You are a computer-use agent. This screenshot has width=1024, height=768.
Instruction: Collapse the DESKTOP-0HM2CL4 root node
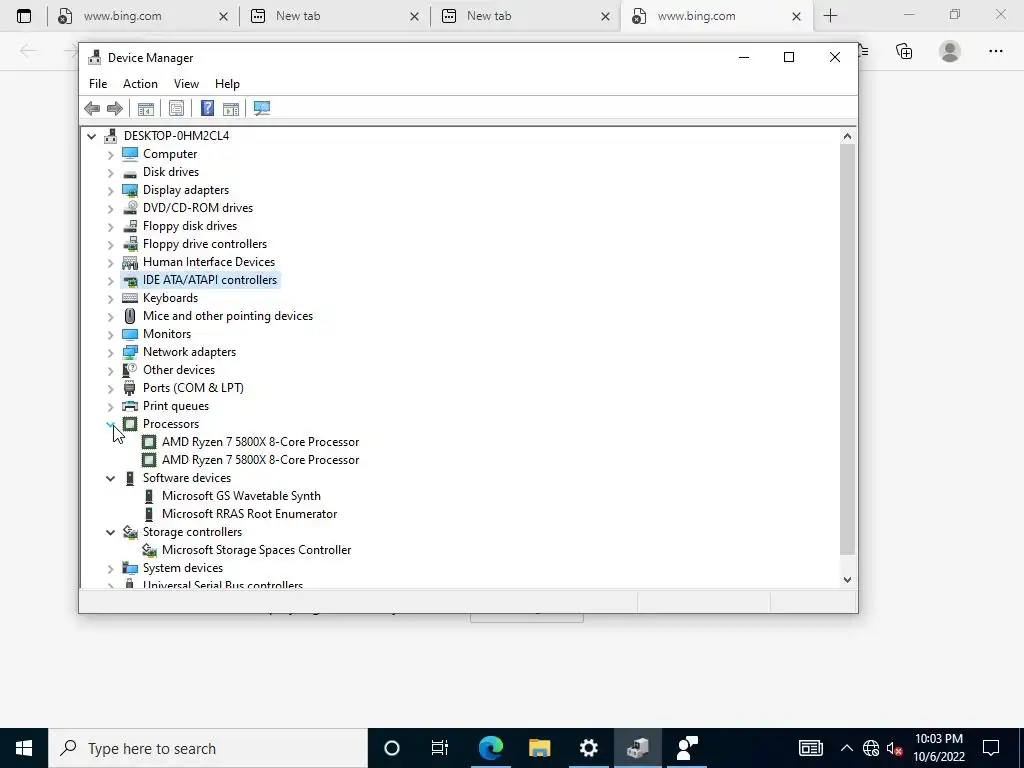pyautogui.click(x=91, y=136)
